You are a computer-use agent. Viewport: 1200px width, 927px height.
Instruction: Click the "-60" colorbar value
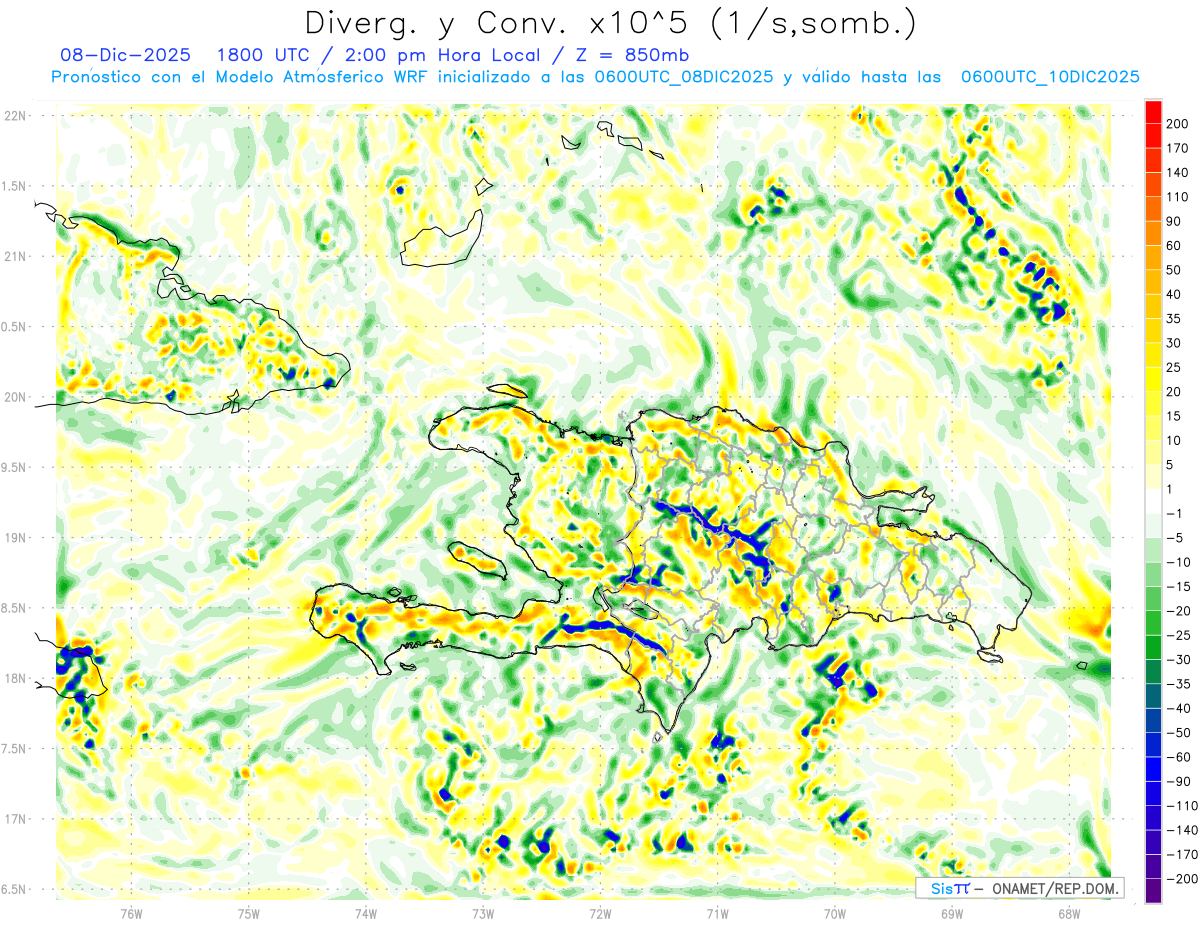(1180, 757)
